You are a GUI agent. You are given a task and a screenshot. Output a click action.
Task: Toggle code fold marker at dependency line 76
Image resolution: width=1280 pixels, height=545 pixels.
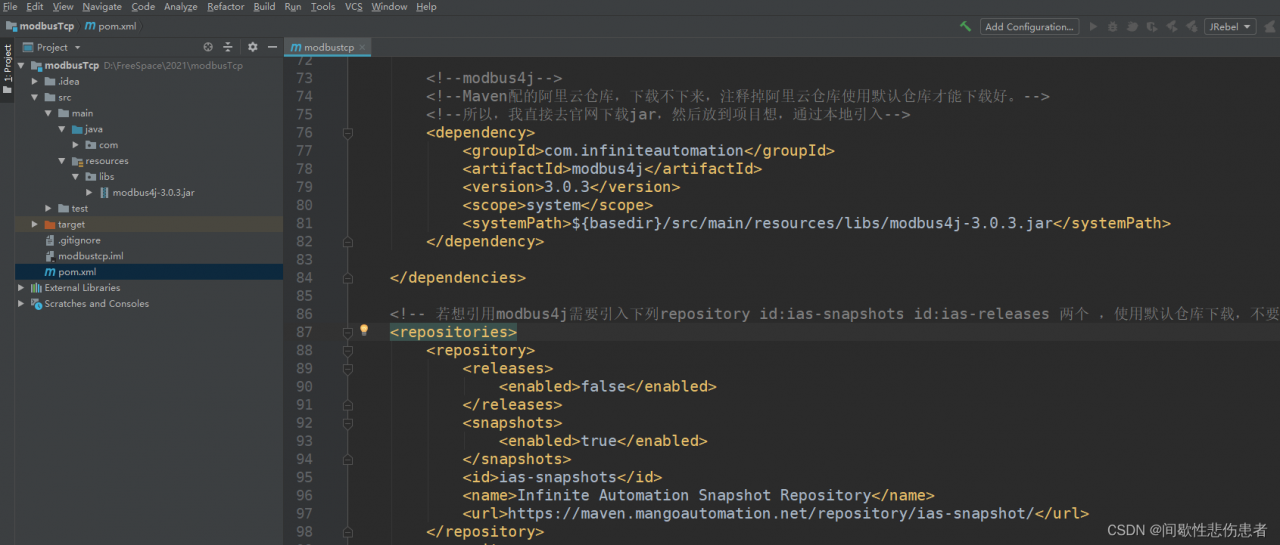pyautogui.click(x=348, y=132)
